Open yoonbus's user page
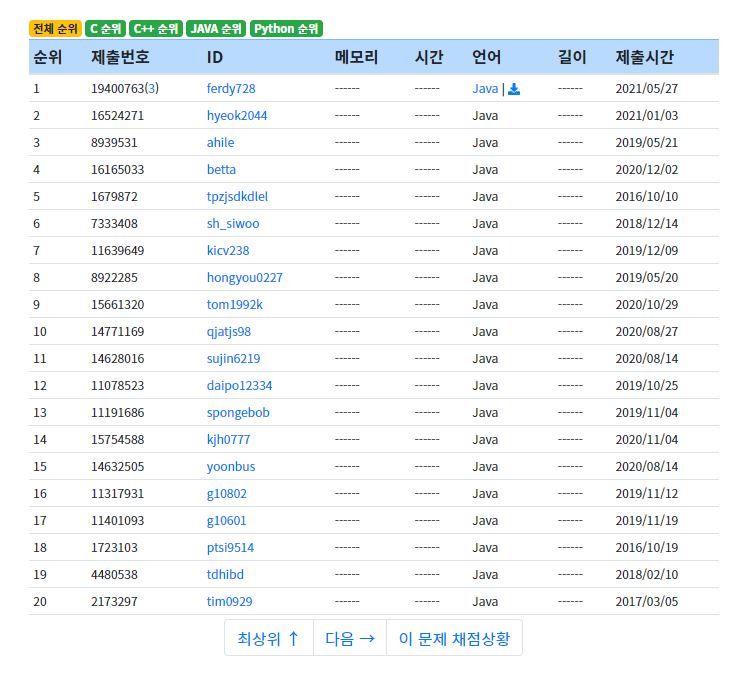 tap(230, 466)
